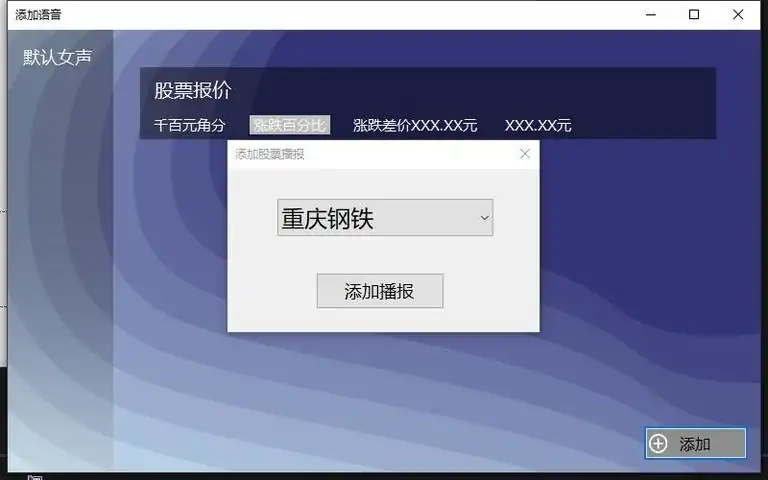
Task: Click the 添加股票播报 dialog title bar
Action: point(380,154)
